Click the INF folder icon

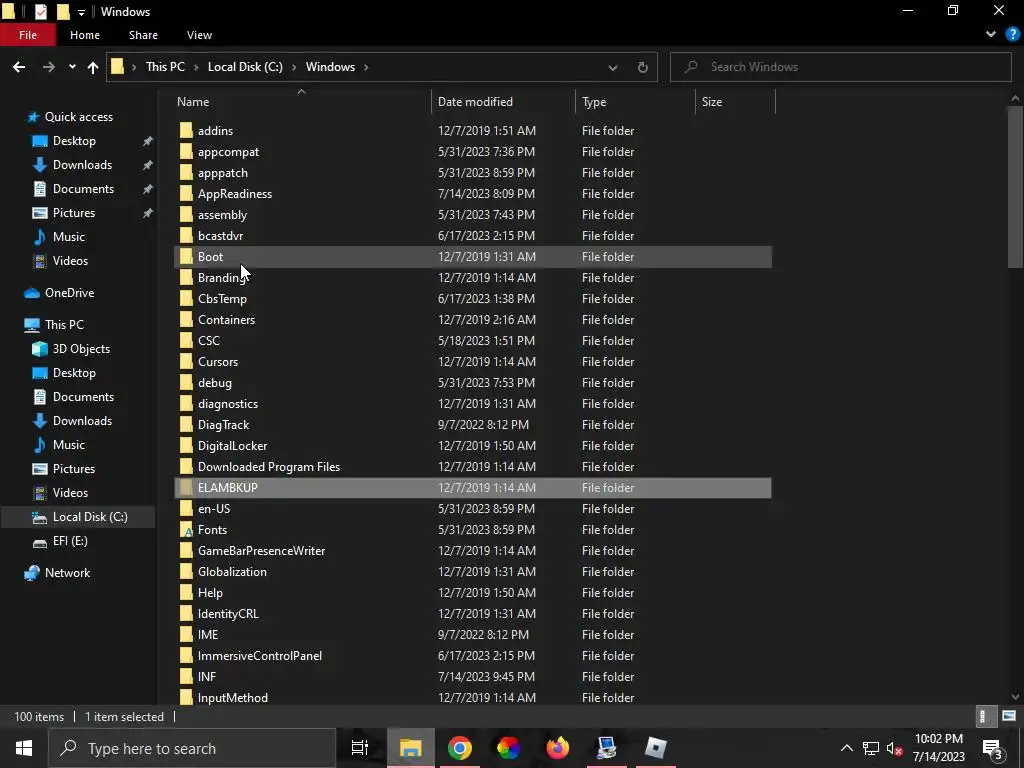coord(186,677)
